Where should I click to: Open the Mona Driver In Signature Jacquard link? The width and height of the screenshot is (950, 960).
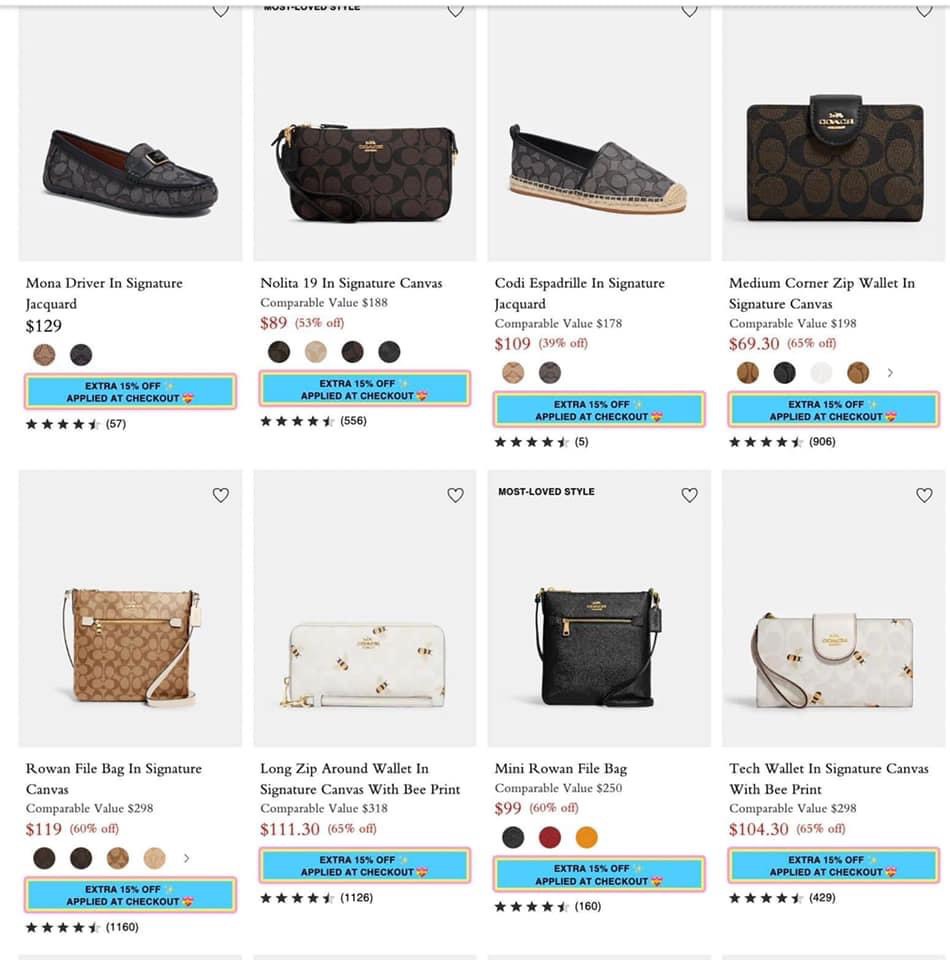104,293
